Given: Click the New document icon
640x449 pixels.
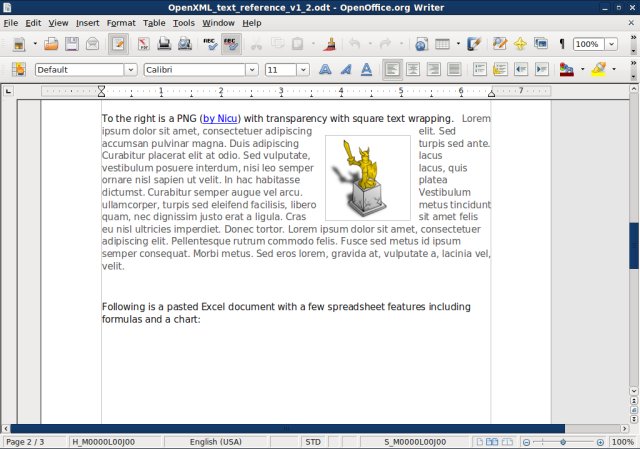Looking at the screenshot, I should [19, 44].
